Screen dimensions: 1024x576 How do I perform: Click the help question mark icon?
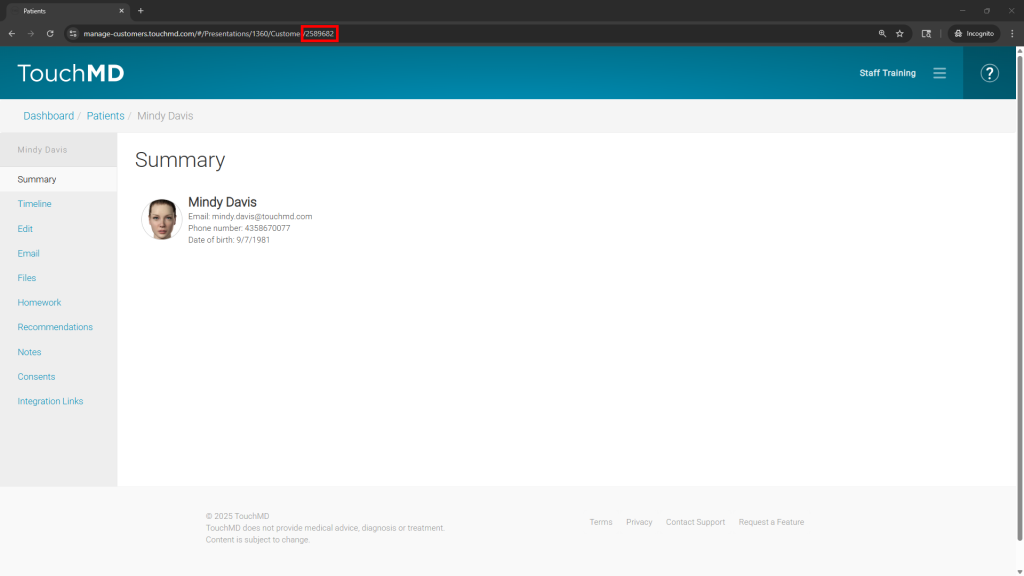[x=989, y=73]
